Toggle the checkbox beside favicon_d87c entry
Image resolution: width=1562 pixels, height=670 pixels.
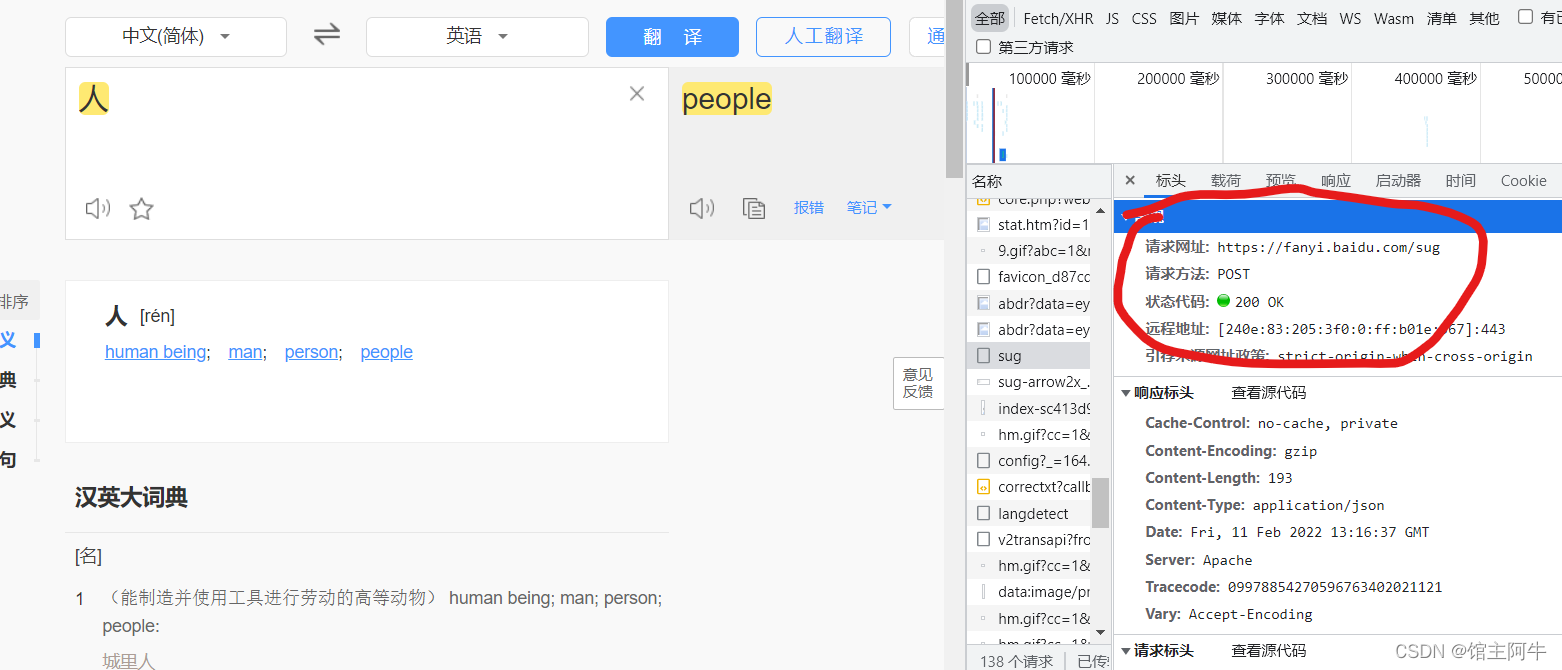[x=983, y=276]
